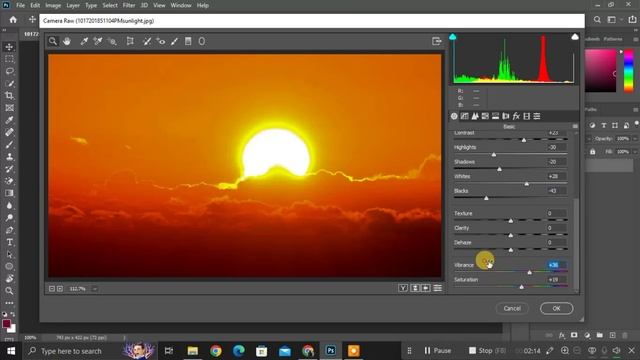640x360 pixels.
Task: Click the Camera Raw panel vertical scrollbar
Action: pyautogui.click(x=576, y=244)
